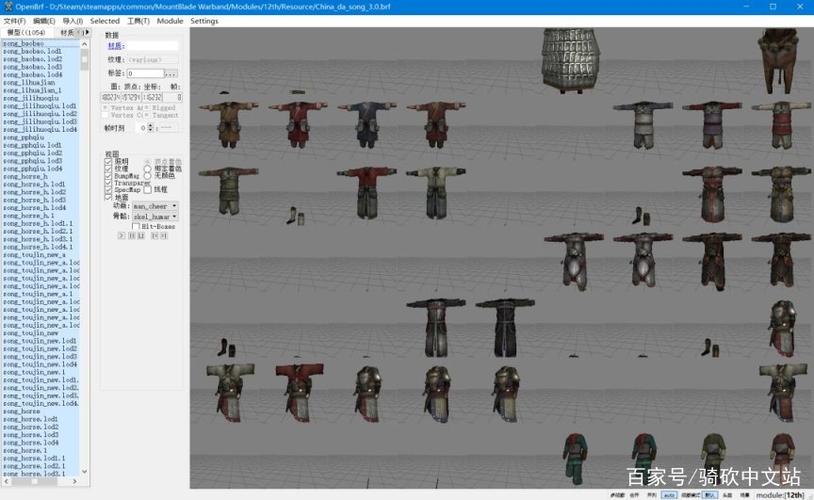The image size is (814, 500).
Task: Open the 编辑(E) edit menu
Action: [44, 21]
